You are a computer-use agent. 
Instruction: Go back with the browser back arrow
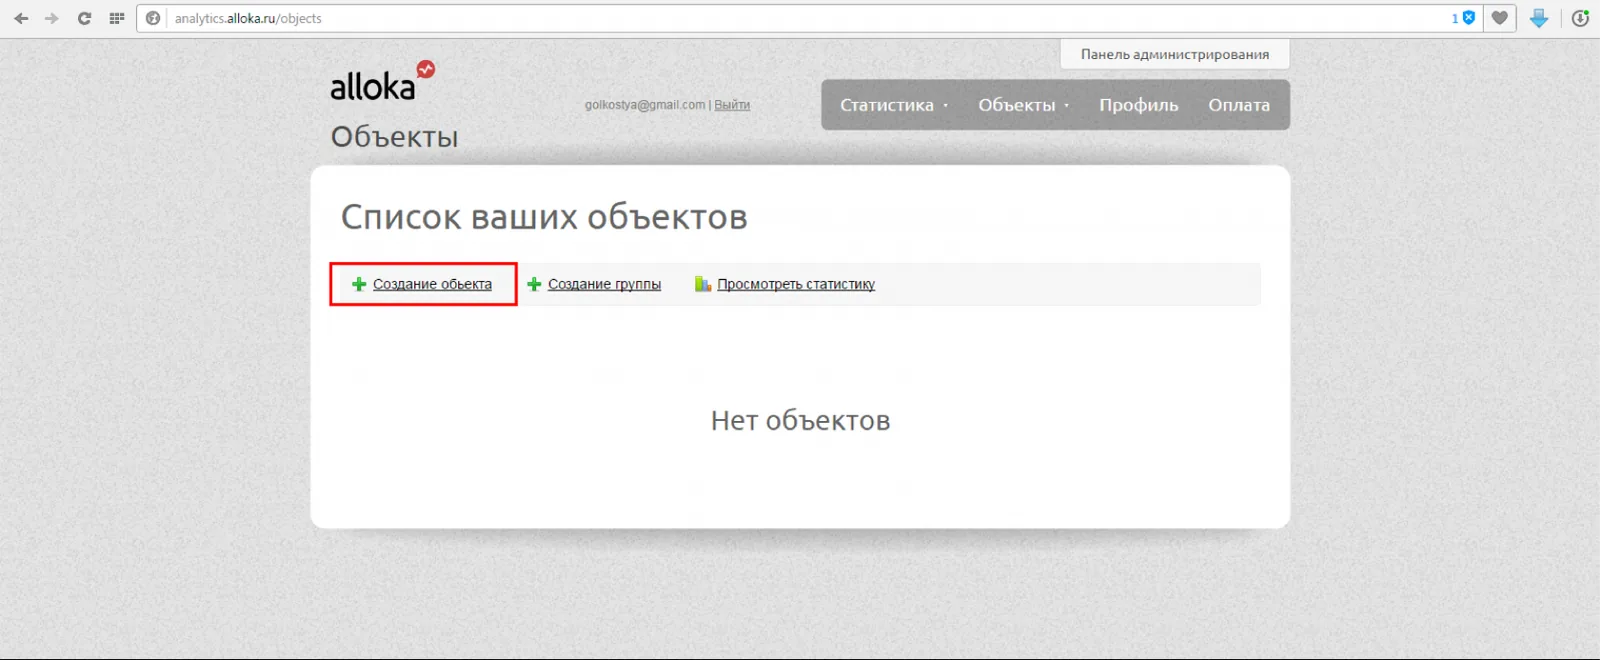(x=21, y=18)
